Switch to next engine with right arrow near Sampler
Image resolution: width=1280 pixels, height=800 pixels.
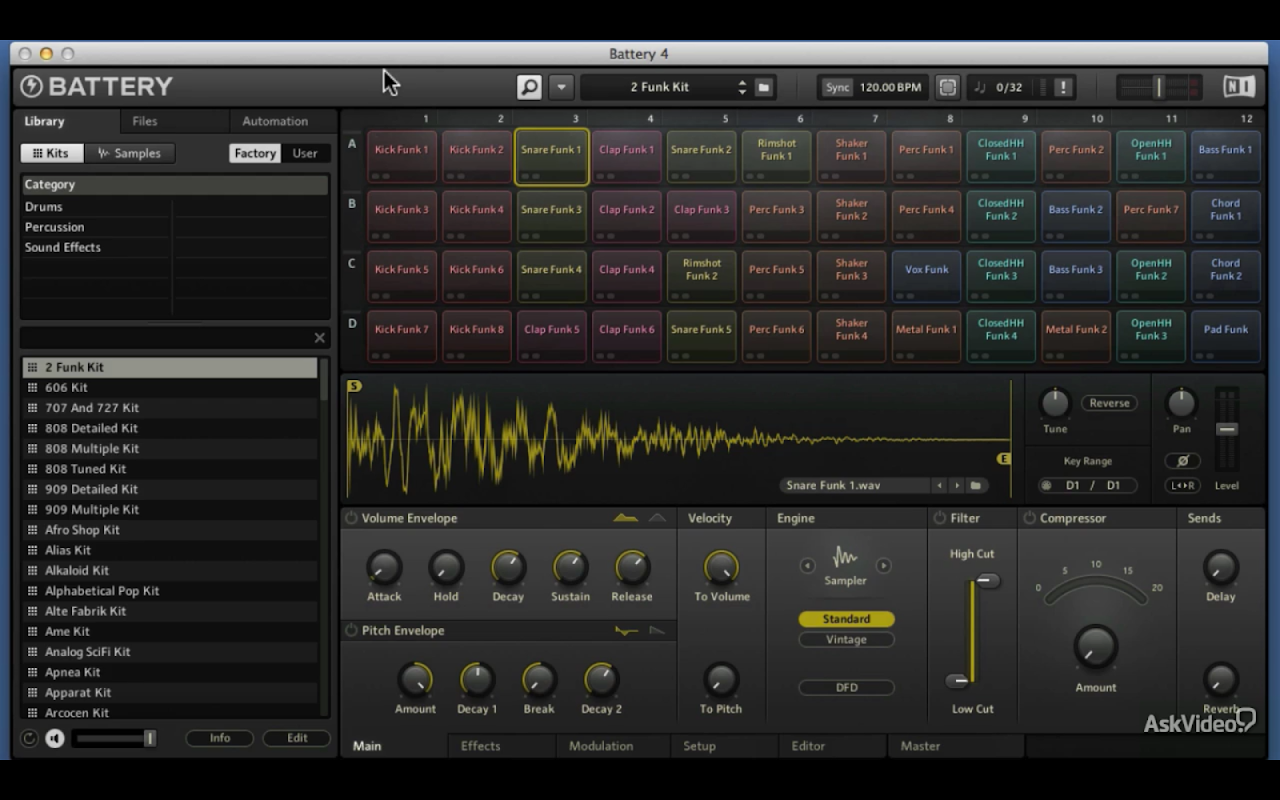point(883,566)
